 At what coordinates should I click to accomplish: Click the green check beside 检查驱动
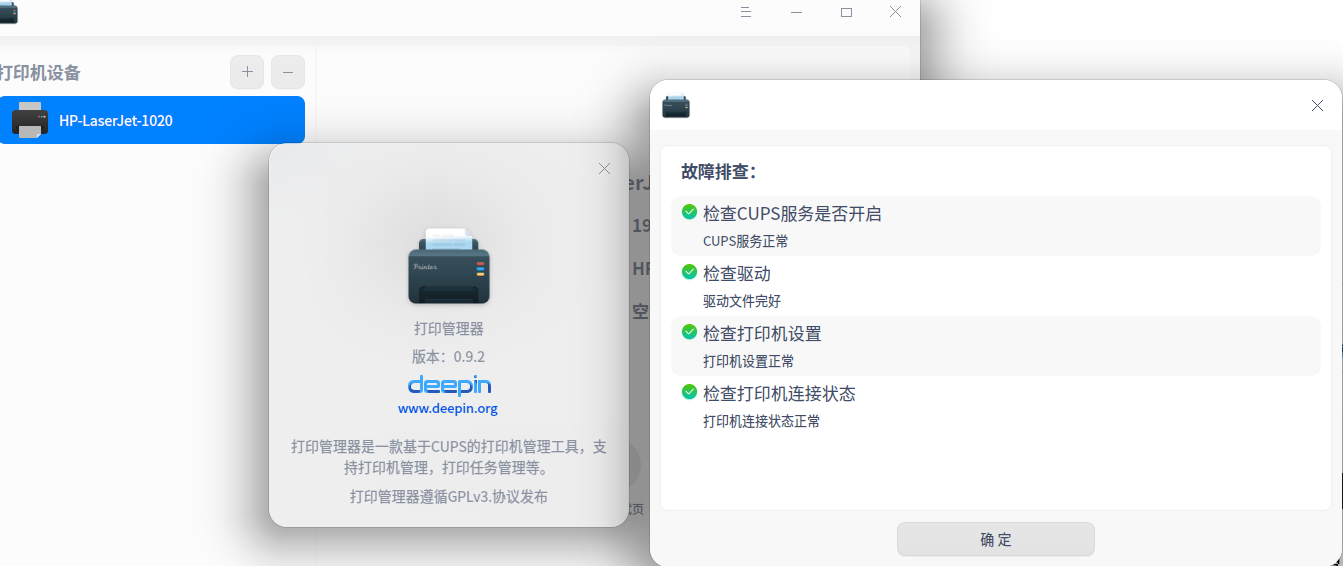click(689, 272)
